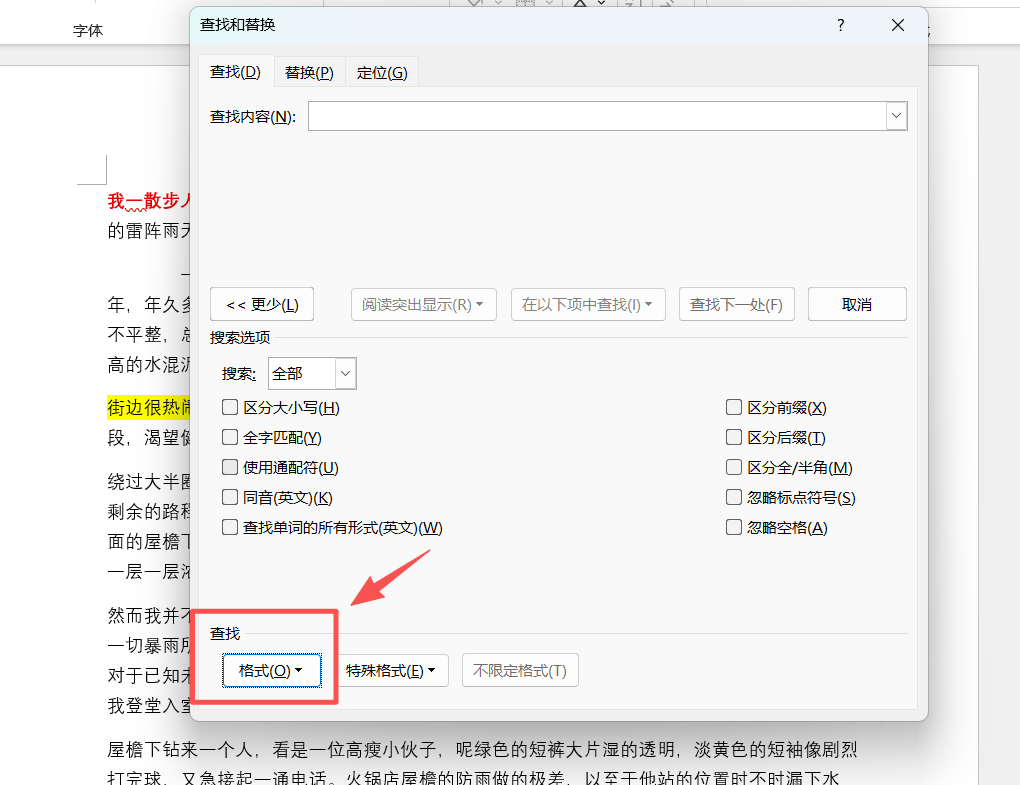Open the 阅读突出显示(R) dropdown
This screenshot has height=785, width=1020.
[x=423, y=304]
